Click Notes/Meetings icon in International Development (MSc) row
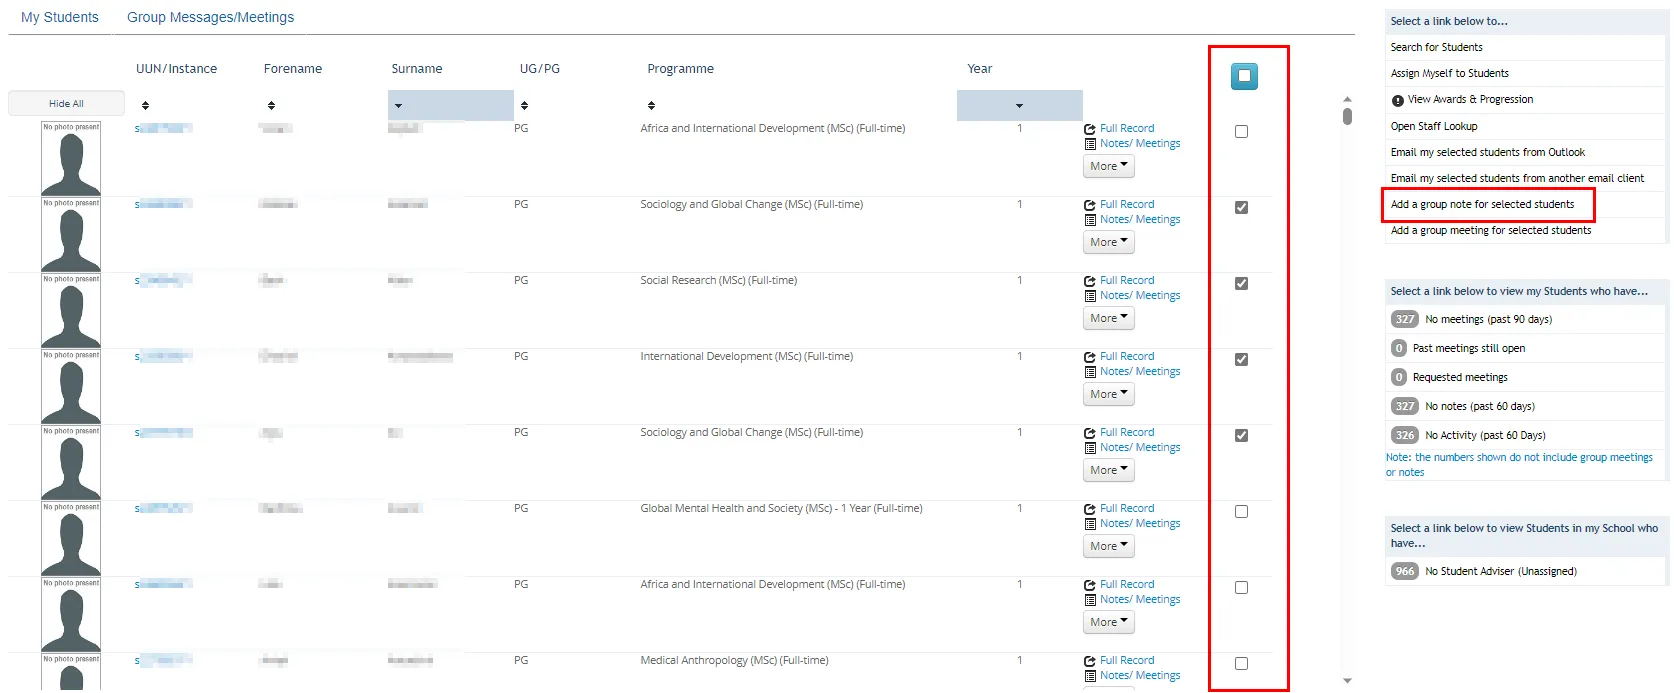This screenshot has width=1674, height=693. [1090, 372]
